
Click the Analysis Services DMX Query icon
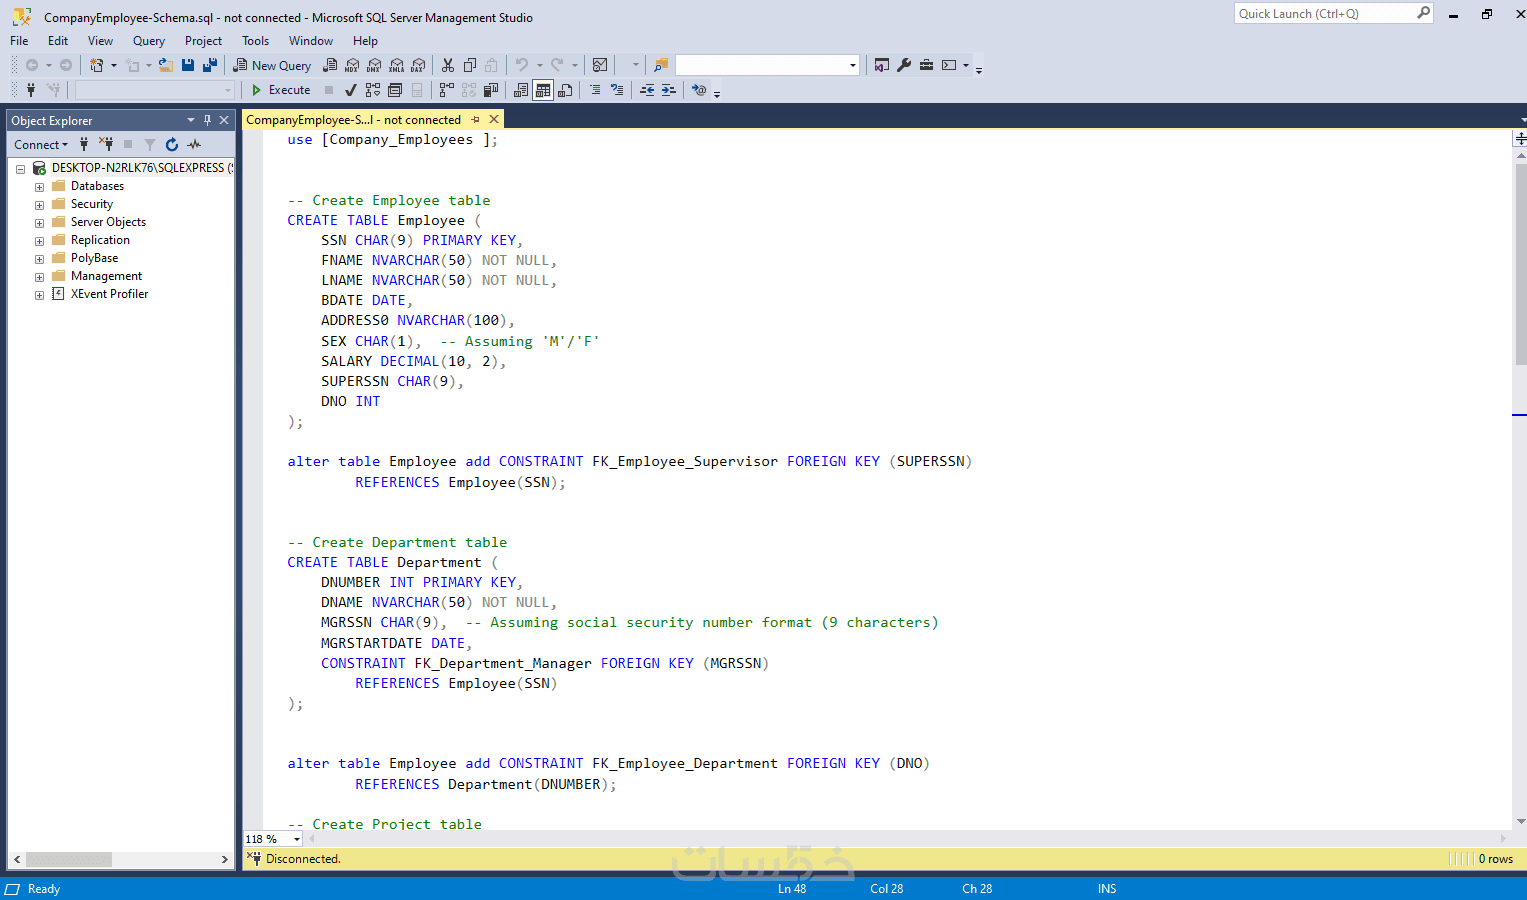[x=374, y=65]
